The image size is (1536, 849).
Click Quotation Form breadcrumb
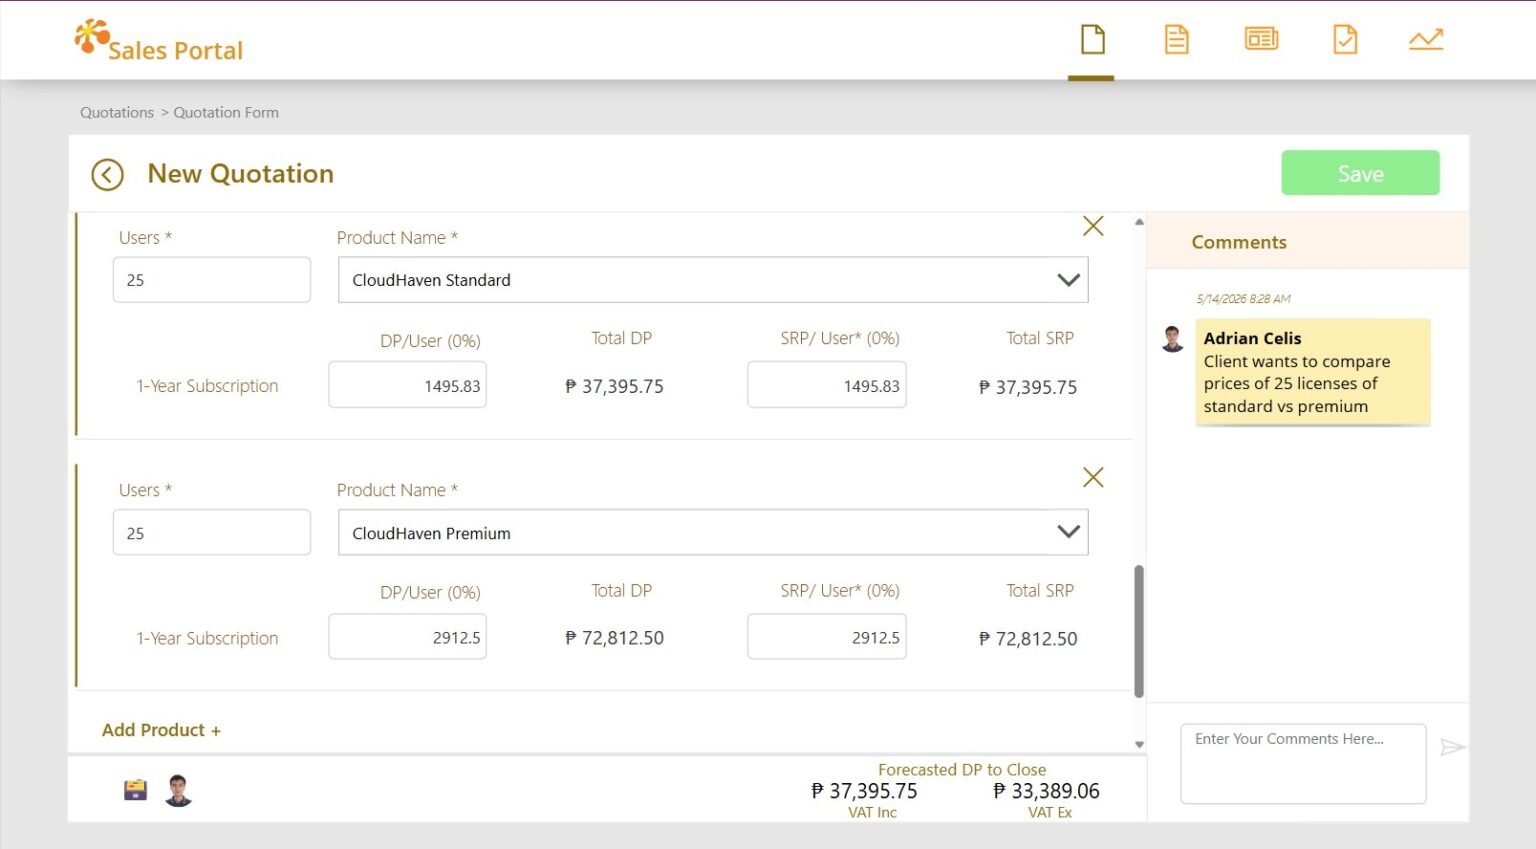[x=226, y=113]
